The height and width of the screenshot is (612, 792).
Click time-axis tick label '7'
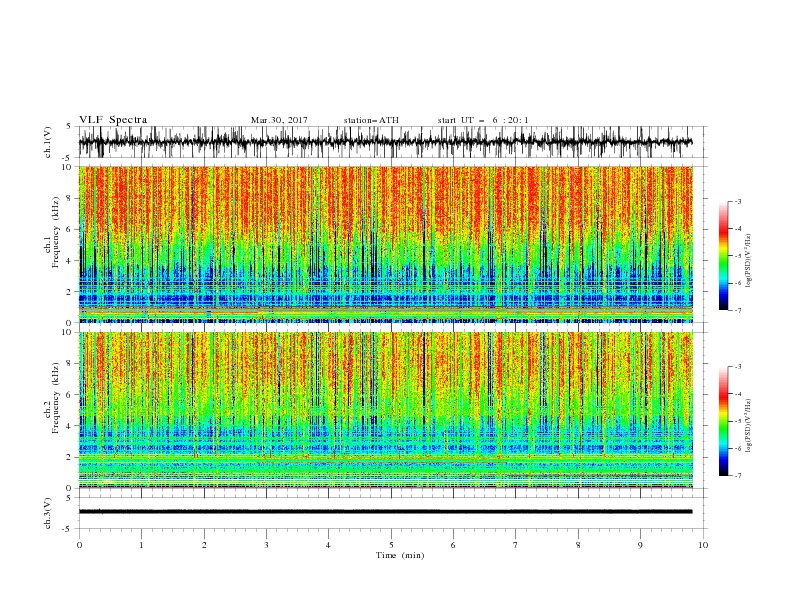coord(516,545)
